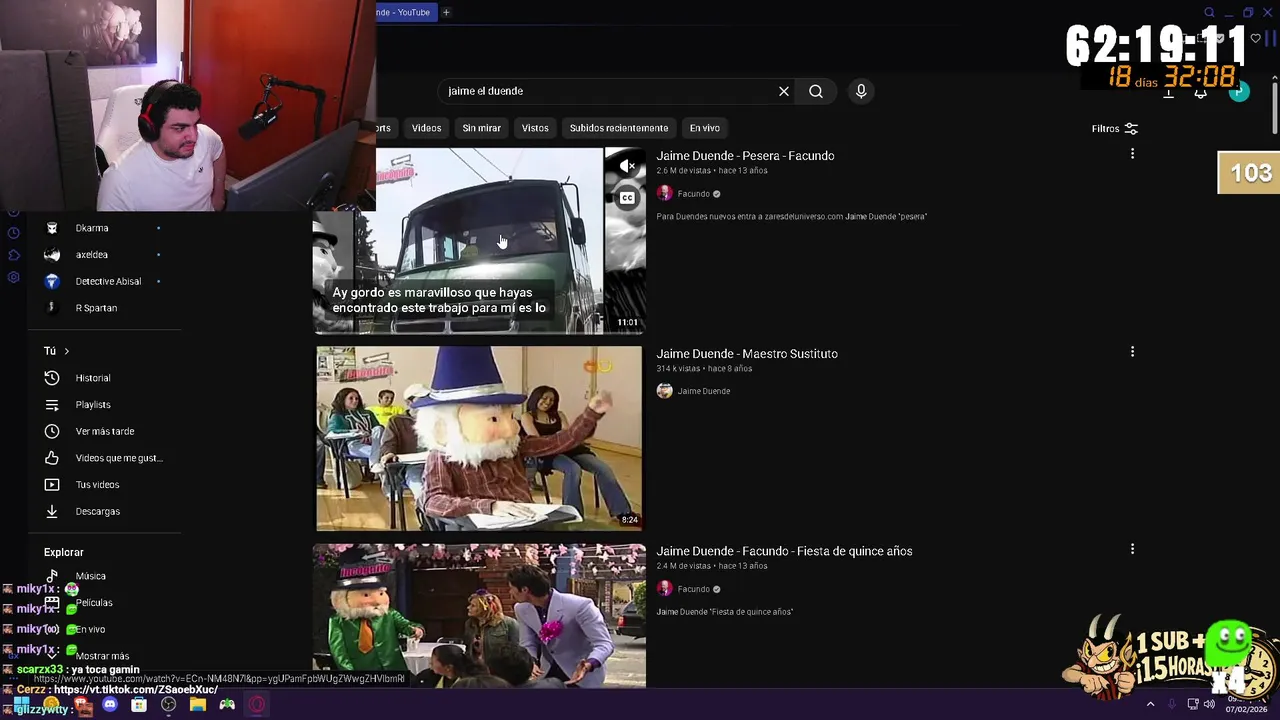Open a new browser tab with plus
1280x720 pixels.
pos(446,12)
